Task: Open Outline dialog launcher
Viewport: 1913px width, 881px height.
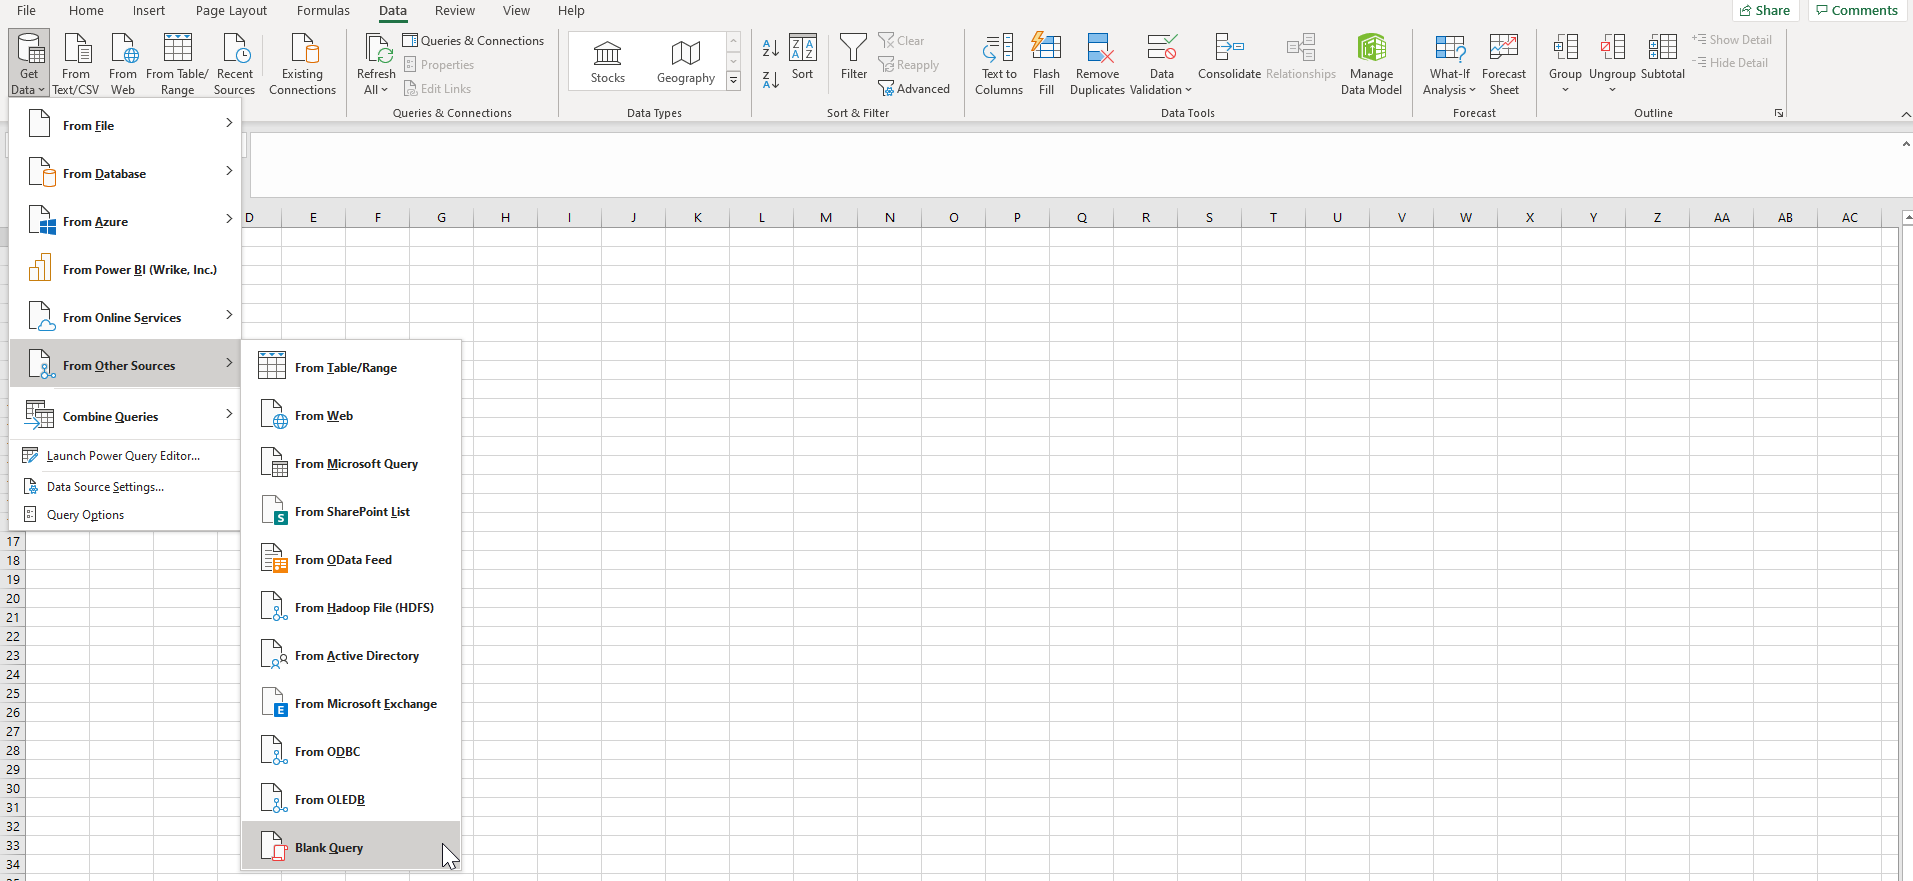Action: point(1779,113)
